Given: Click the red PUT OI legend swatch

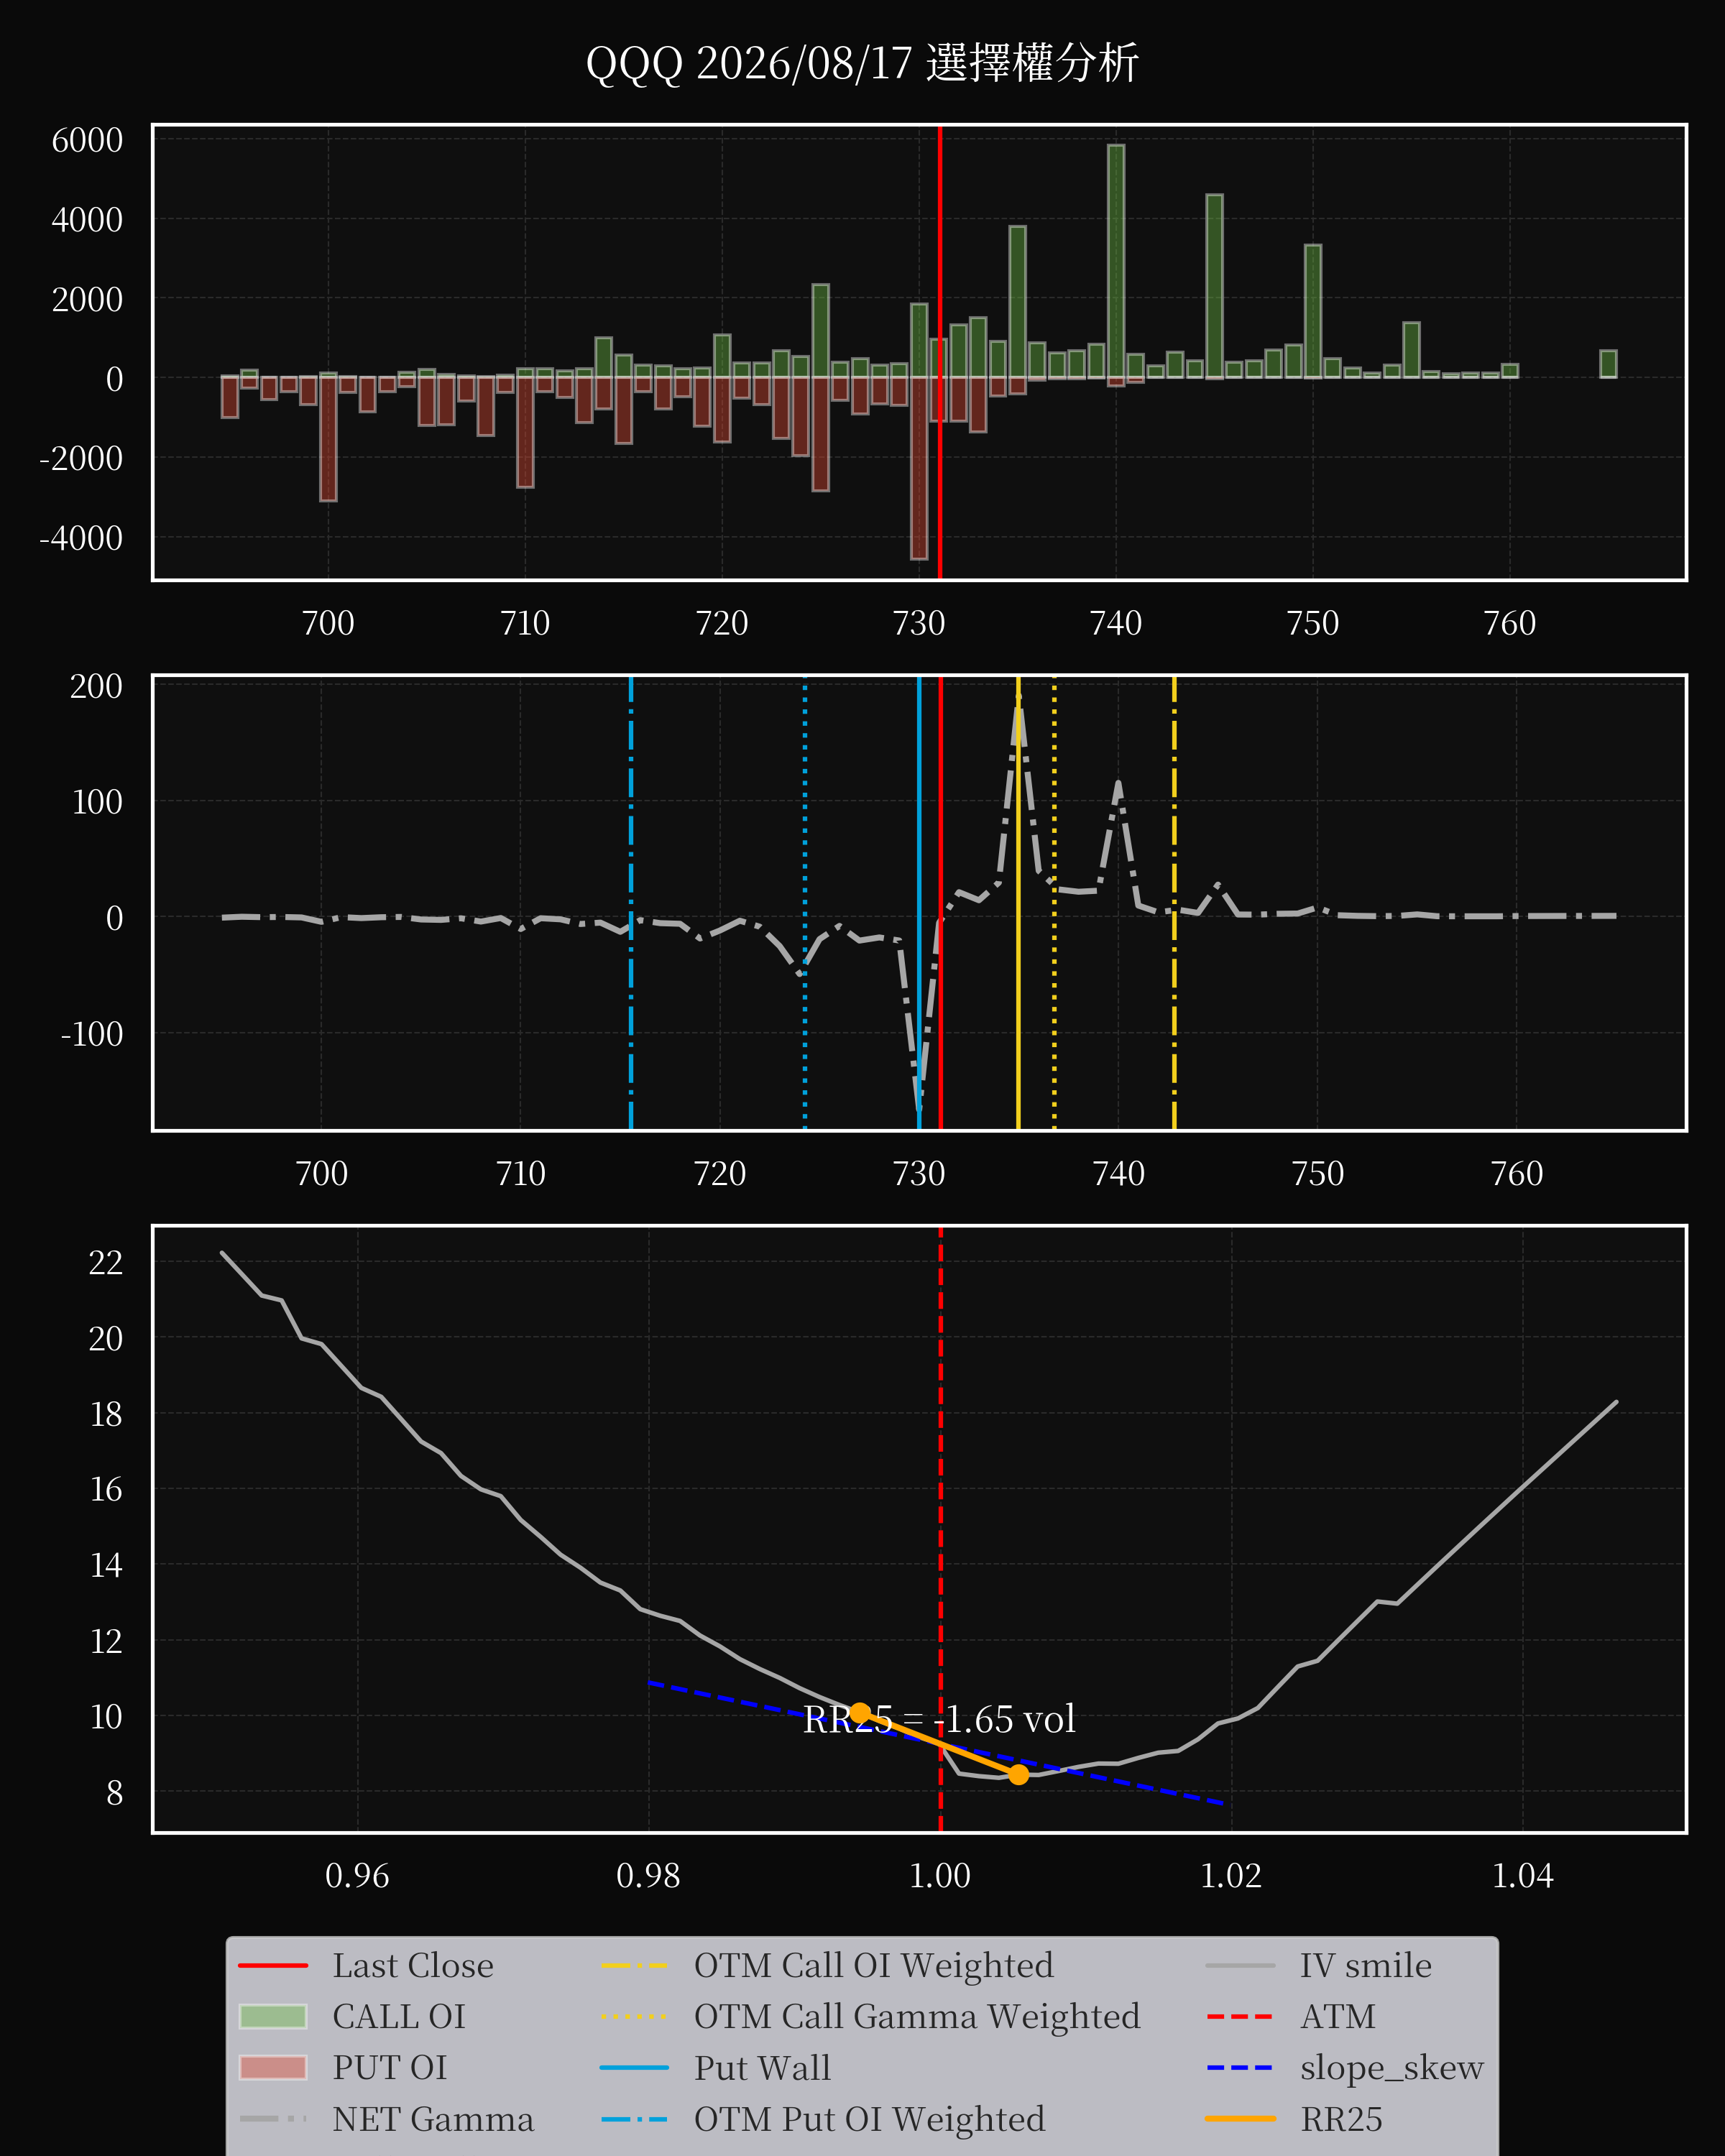Looking at the screenshot, I should [273, 2067].
